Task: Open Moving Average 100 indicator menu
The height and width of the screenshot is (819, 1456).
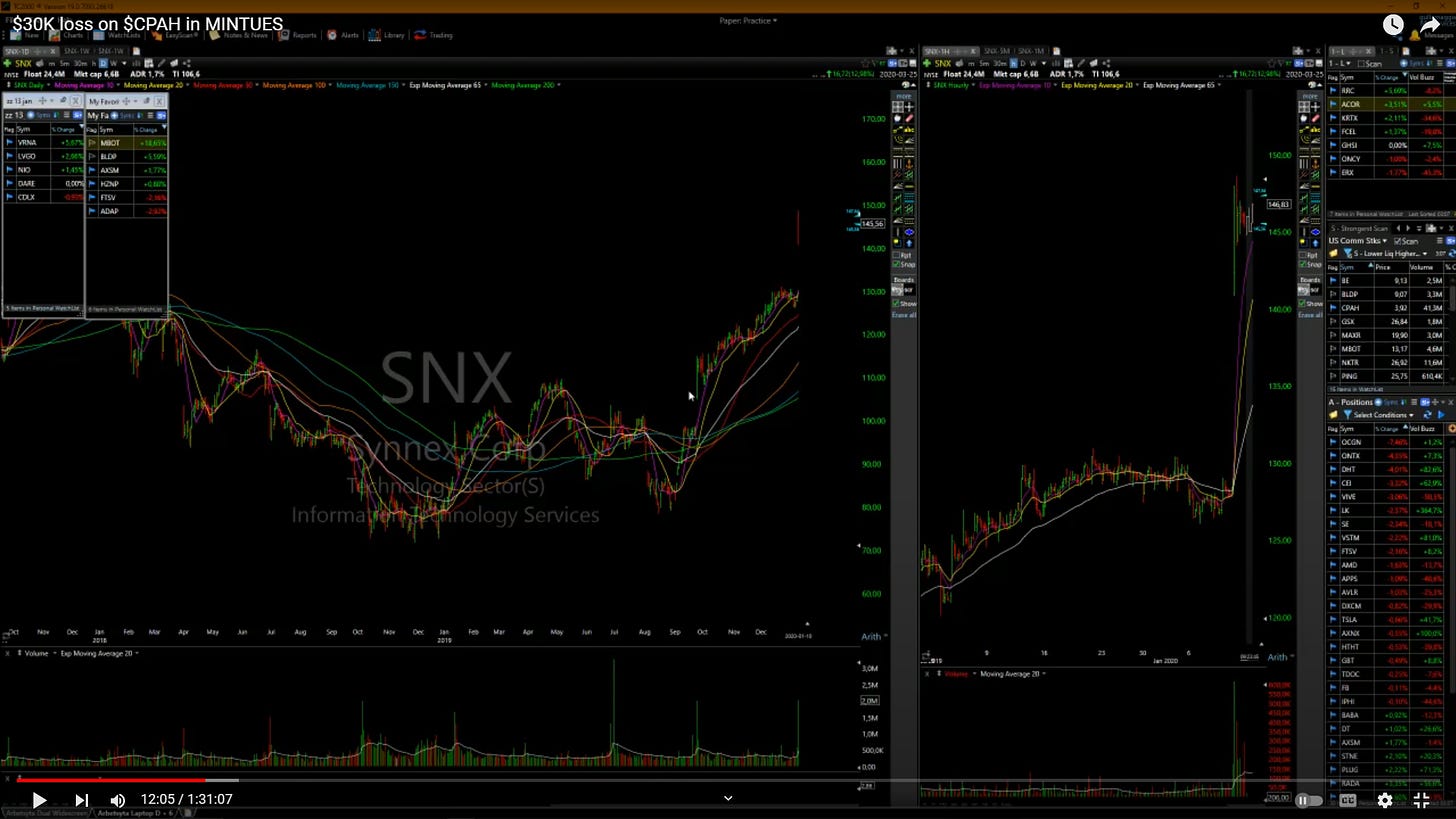Action: point(297,85)
